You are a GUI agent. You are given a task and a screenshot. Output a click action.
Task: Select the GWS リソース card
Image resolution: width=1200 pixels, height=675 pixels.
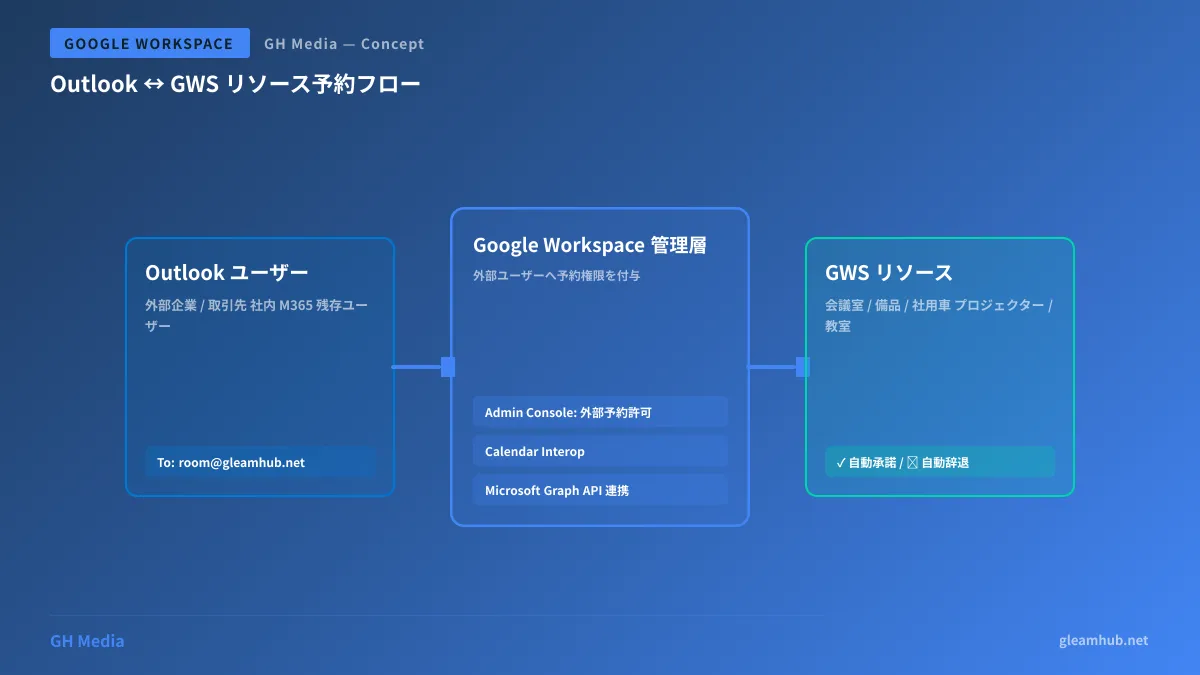pos(939,367)
